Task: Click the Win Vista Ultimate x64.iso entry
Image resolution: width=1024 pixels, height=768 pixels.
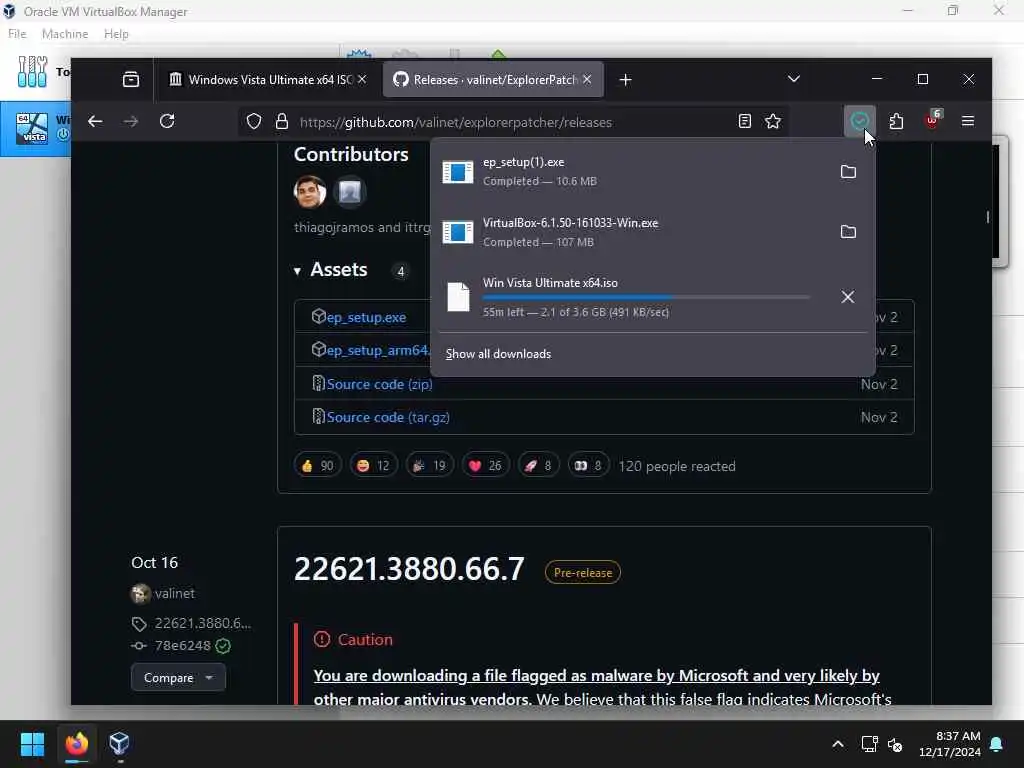Action: coord(630,297)
